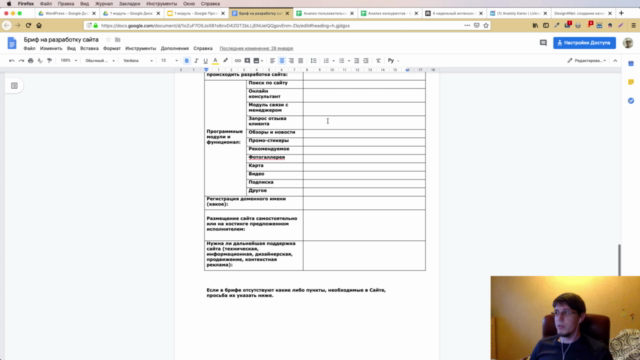Screen dimensions: 640x360
Task: Open the zoom level dropdown
Action: click(x=69, y=61)
